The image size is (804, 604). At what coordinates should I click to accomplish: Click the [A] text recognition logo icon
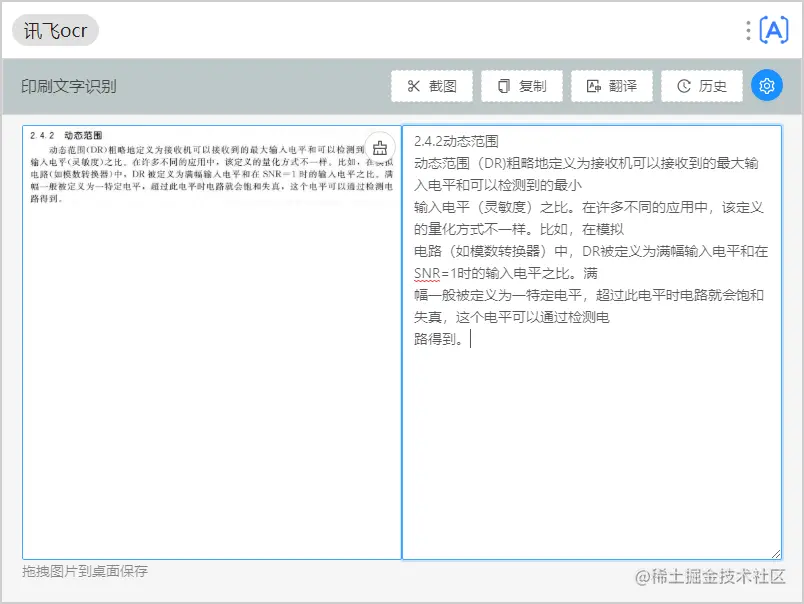tap(773, 30)
